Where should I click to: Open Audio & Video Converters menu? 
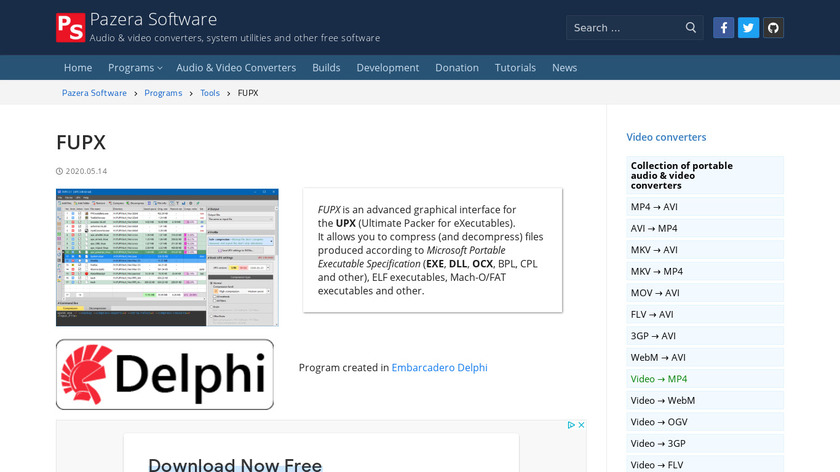[x=236, y=68]
